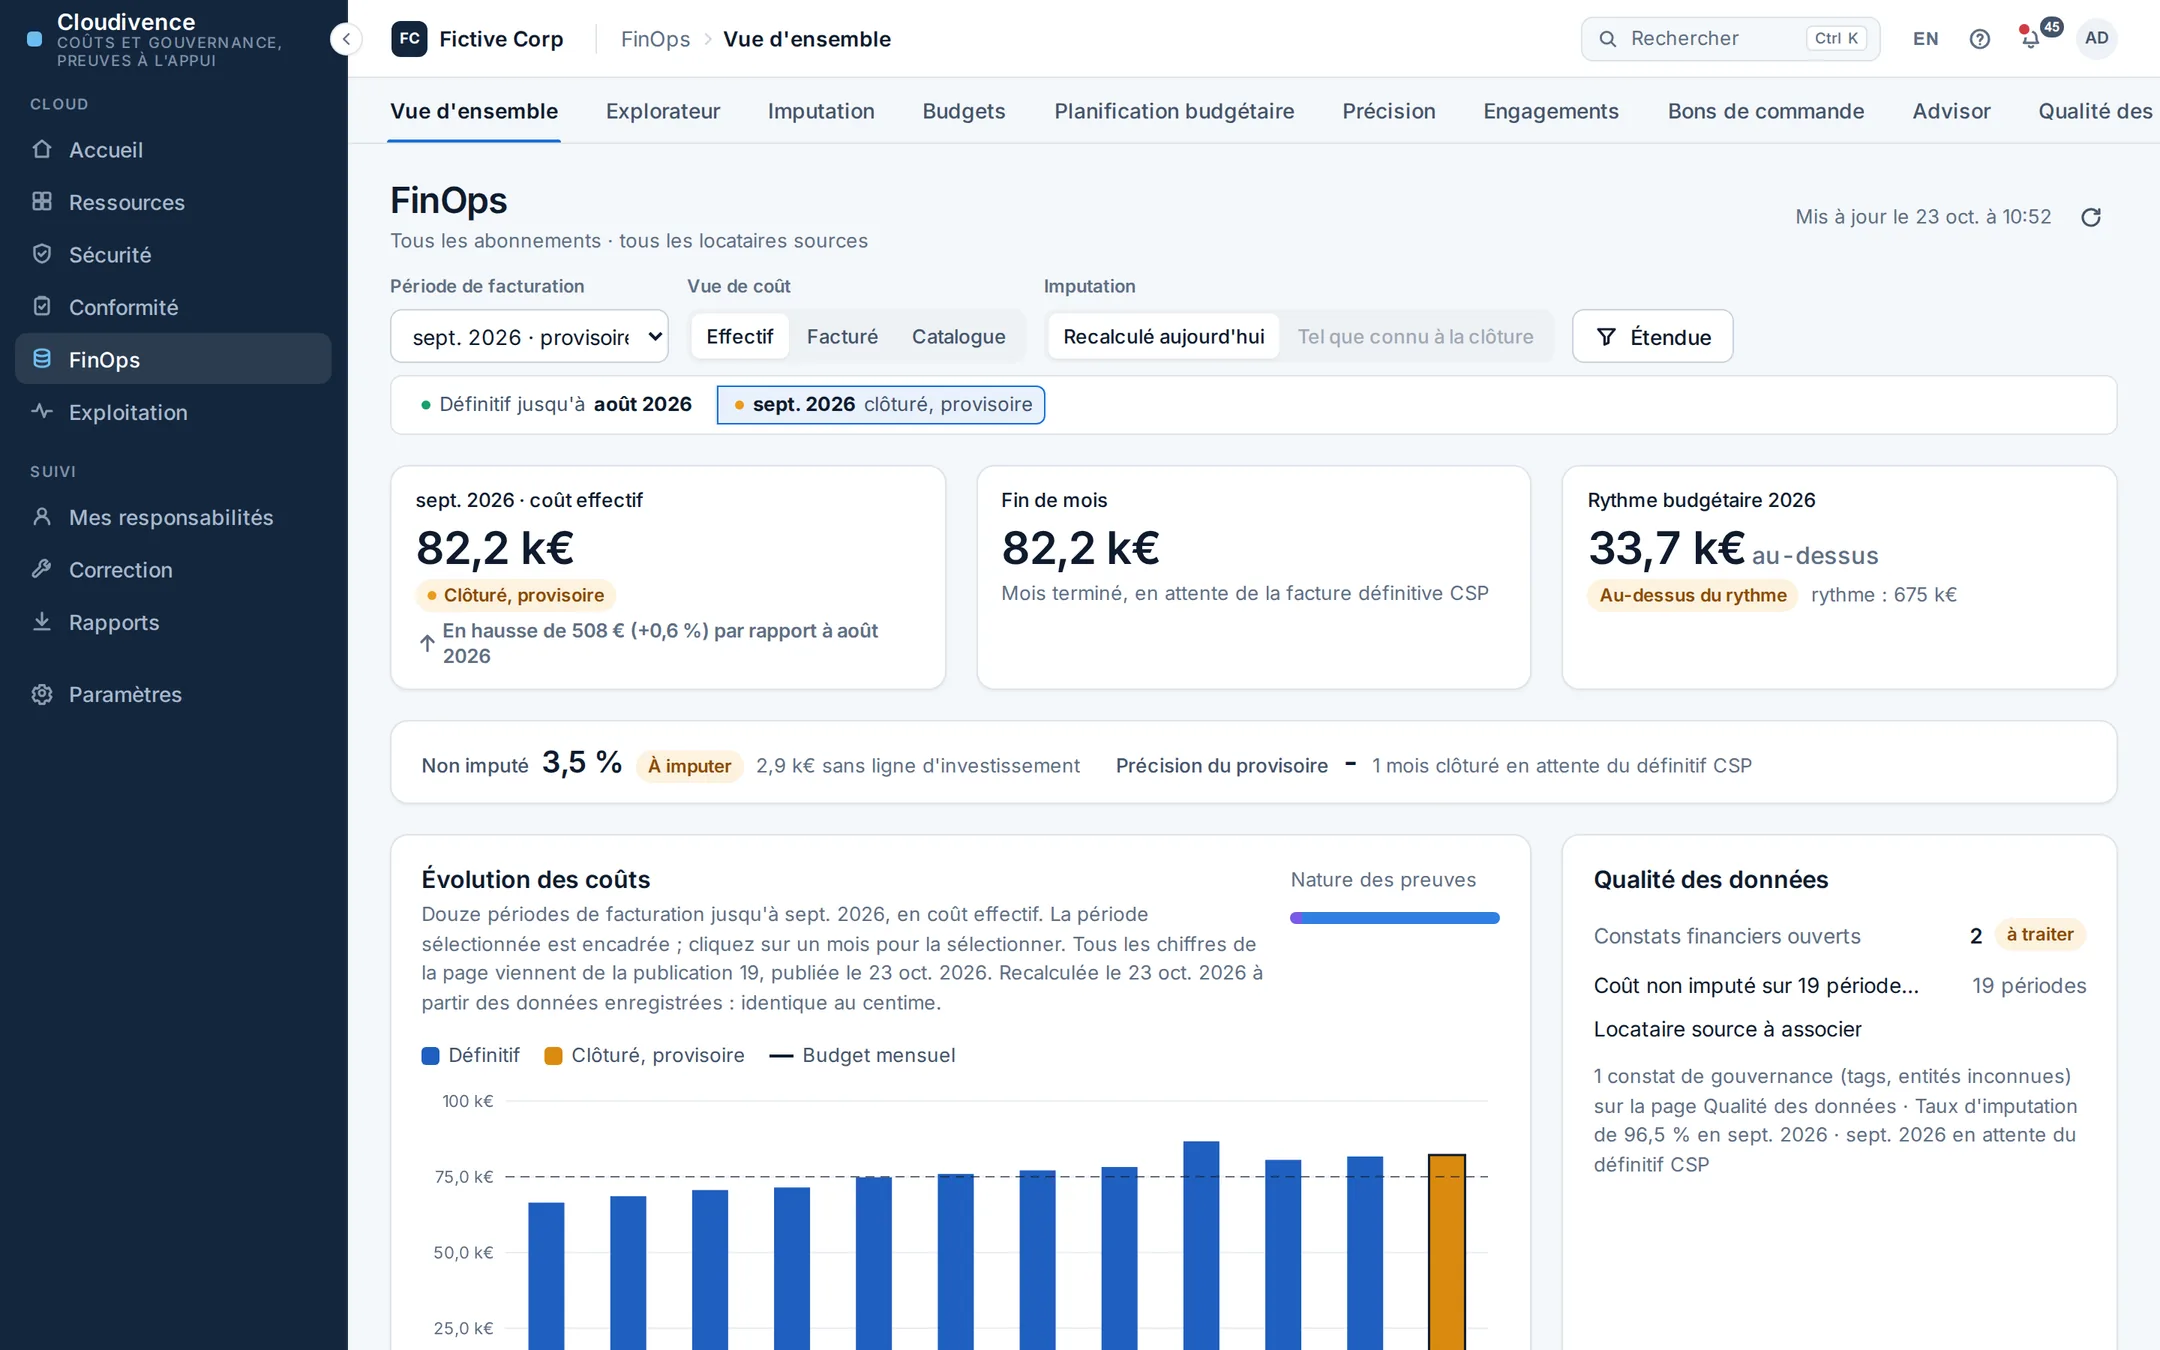Open the Explorateur tab
The width and height of the screenshot is (2160, 1350).
pos(663,111)
